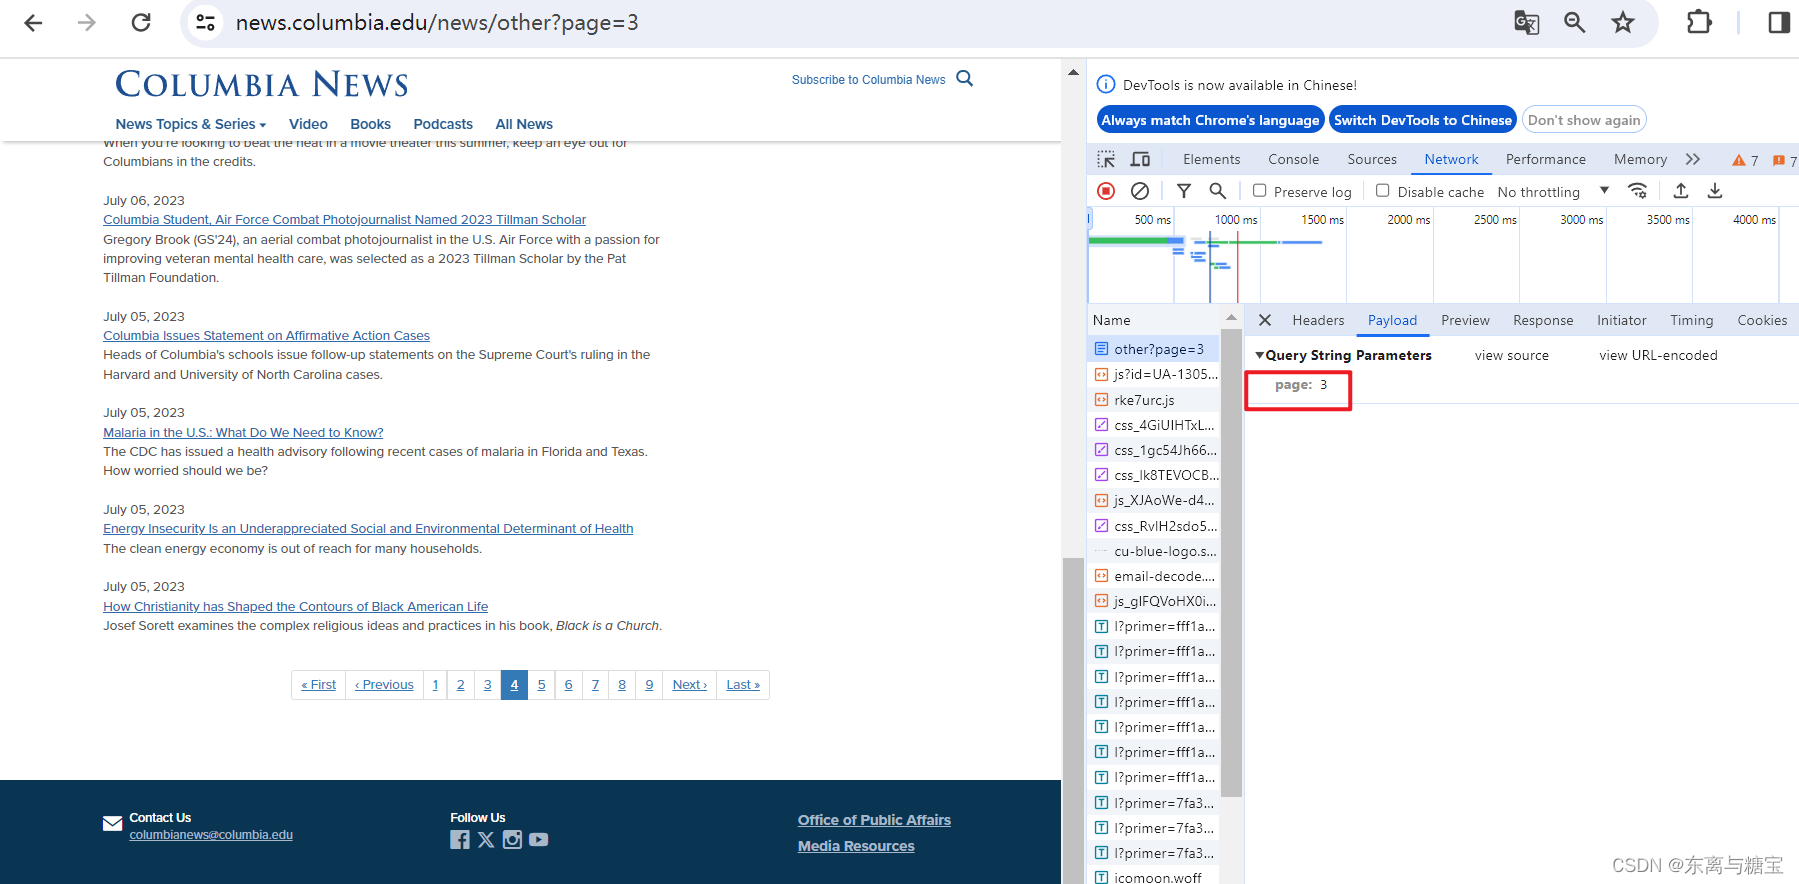Open Columbia News Facebook icon
This screenshot has height=884, width=1799.
pyautogui.click(x=460, y=840)
